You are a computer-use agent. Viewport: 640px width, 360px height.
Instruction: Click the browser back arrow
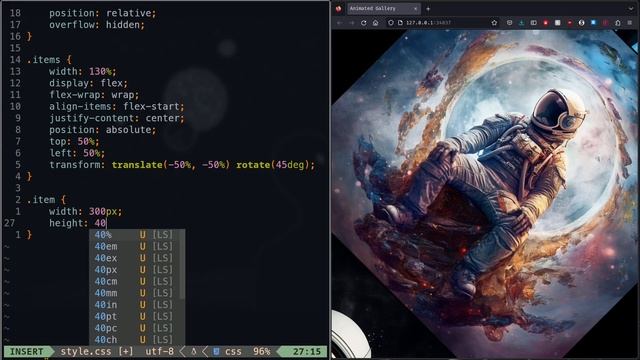tap(340, 23)
